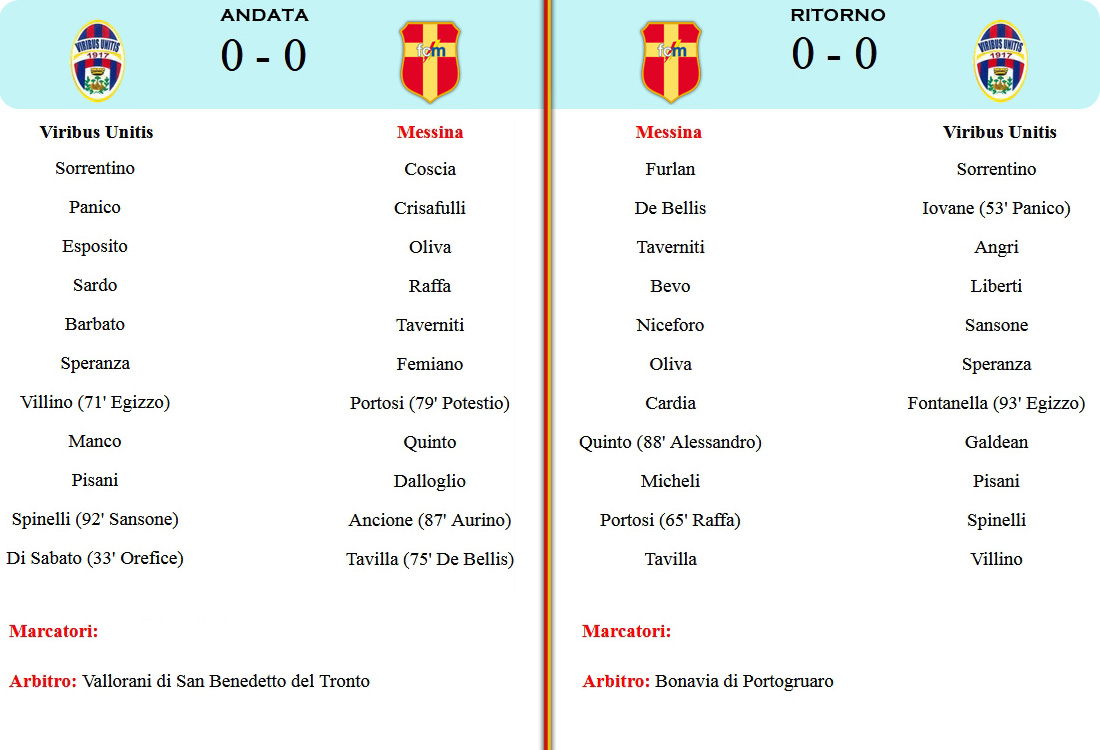Click the Viribus Unitis crest under Ritorno
The image size is (1100, 750).
1000,61
